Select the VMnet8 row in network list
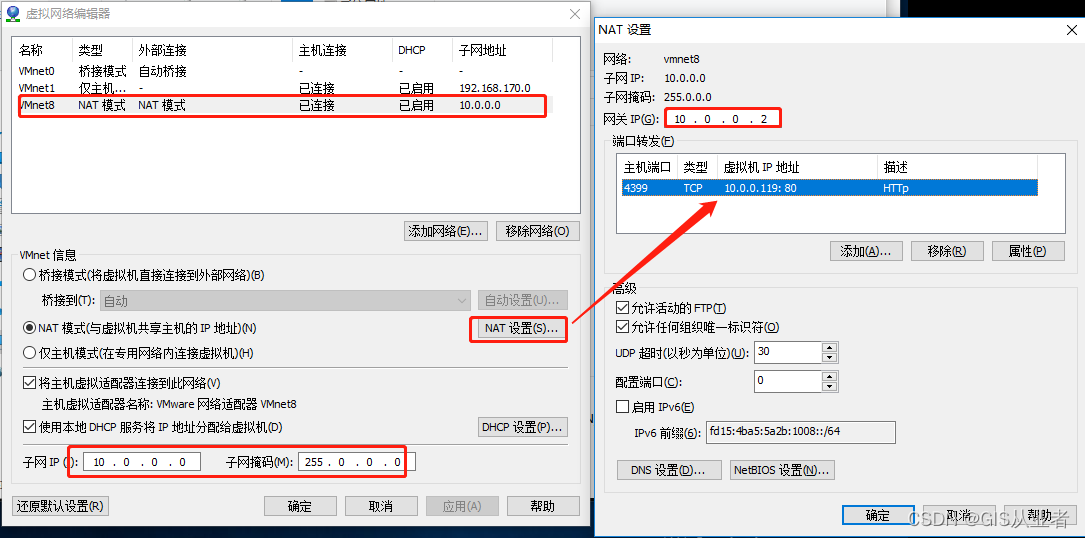This screenshot has width=1085, height=538. pos(283,105)
